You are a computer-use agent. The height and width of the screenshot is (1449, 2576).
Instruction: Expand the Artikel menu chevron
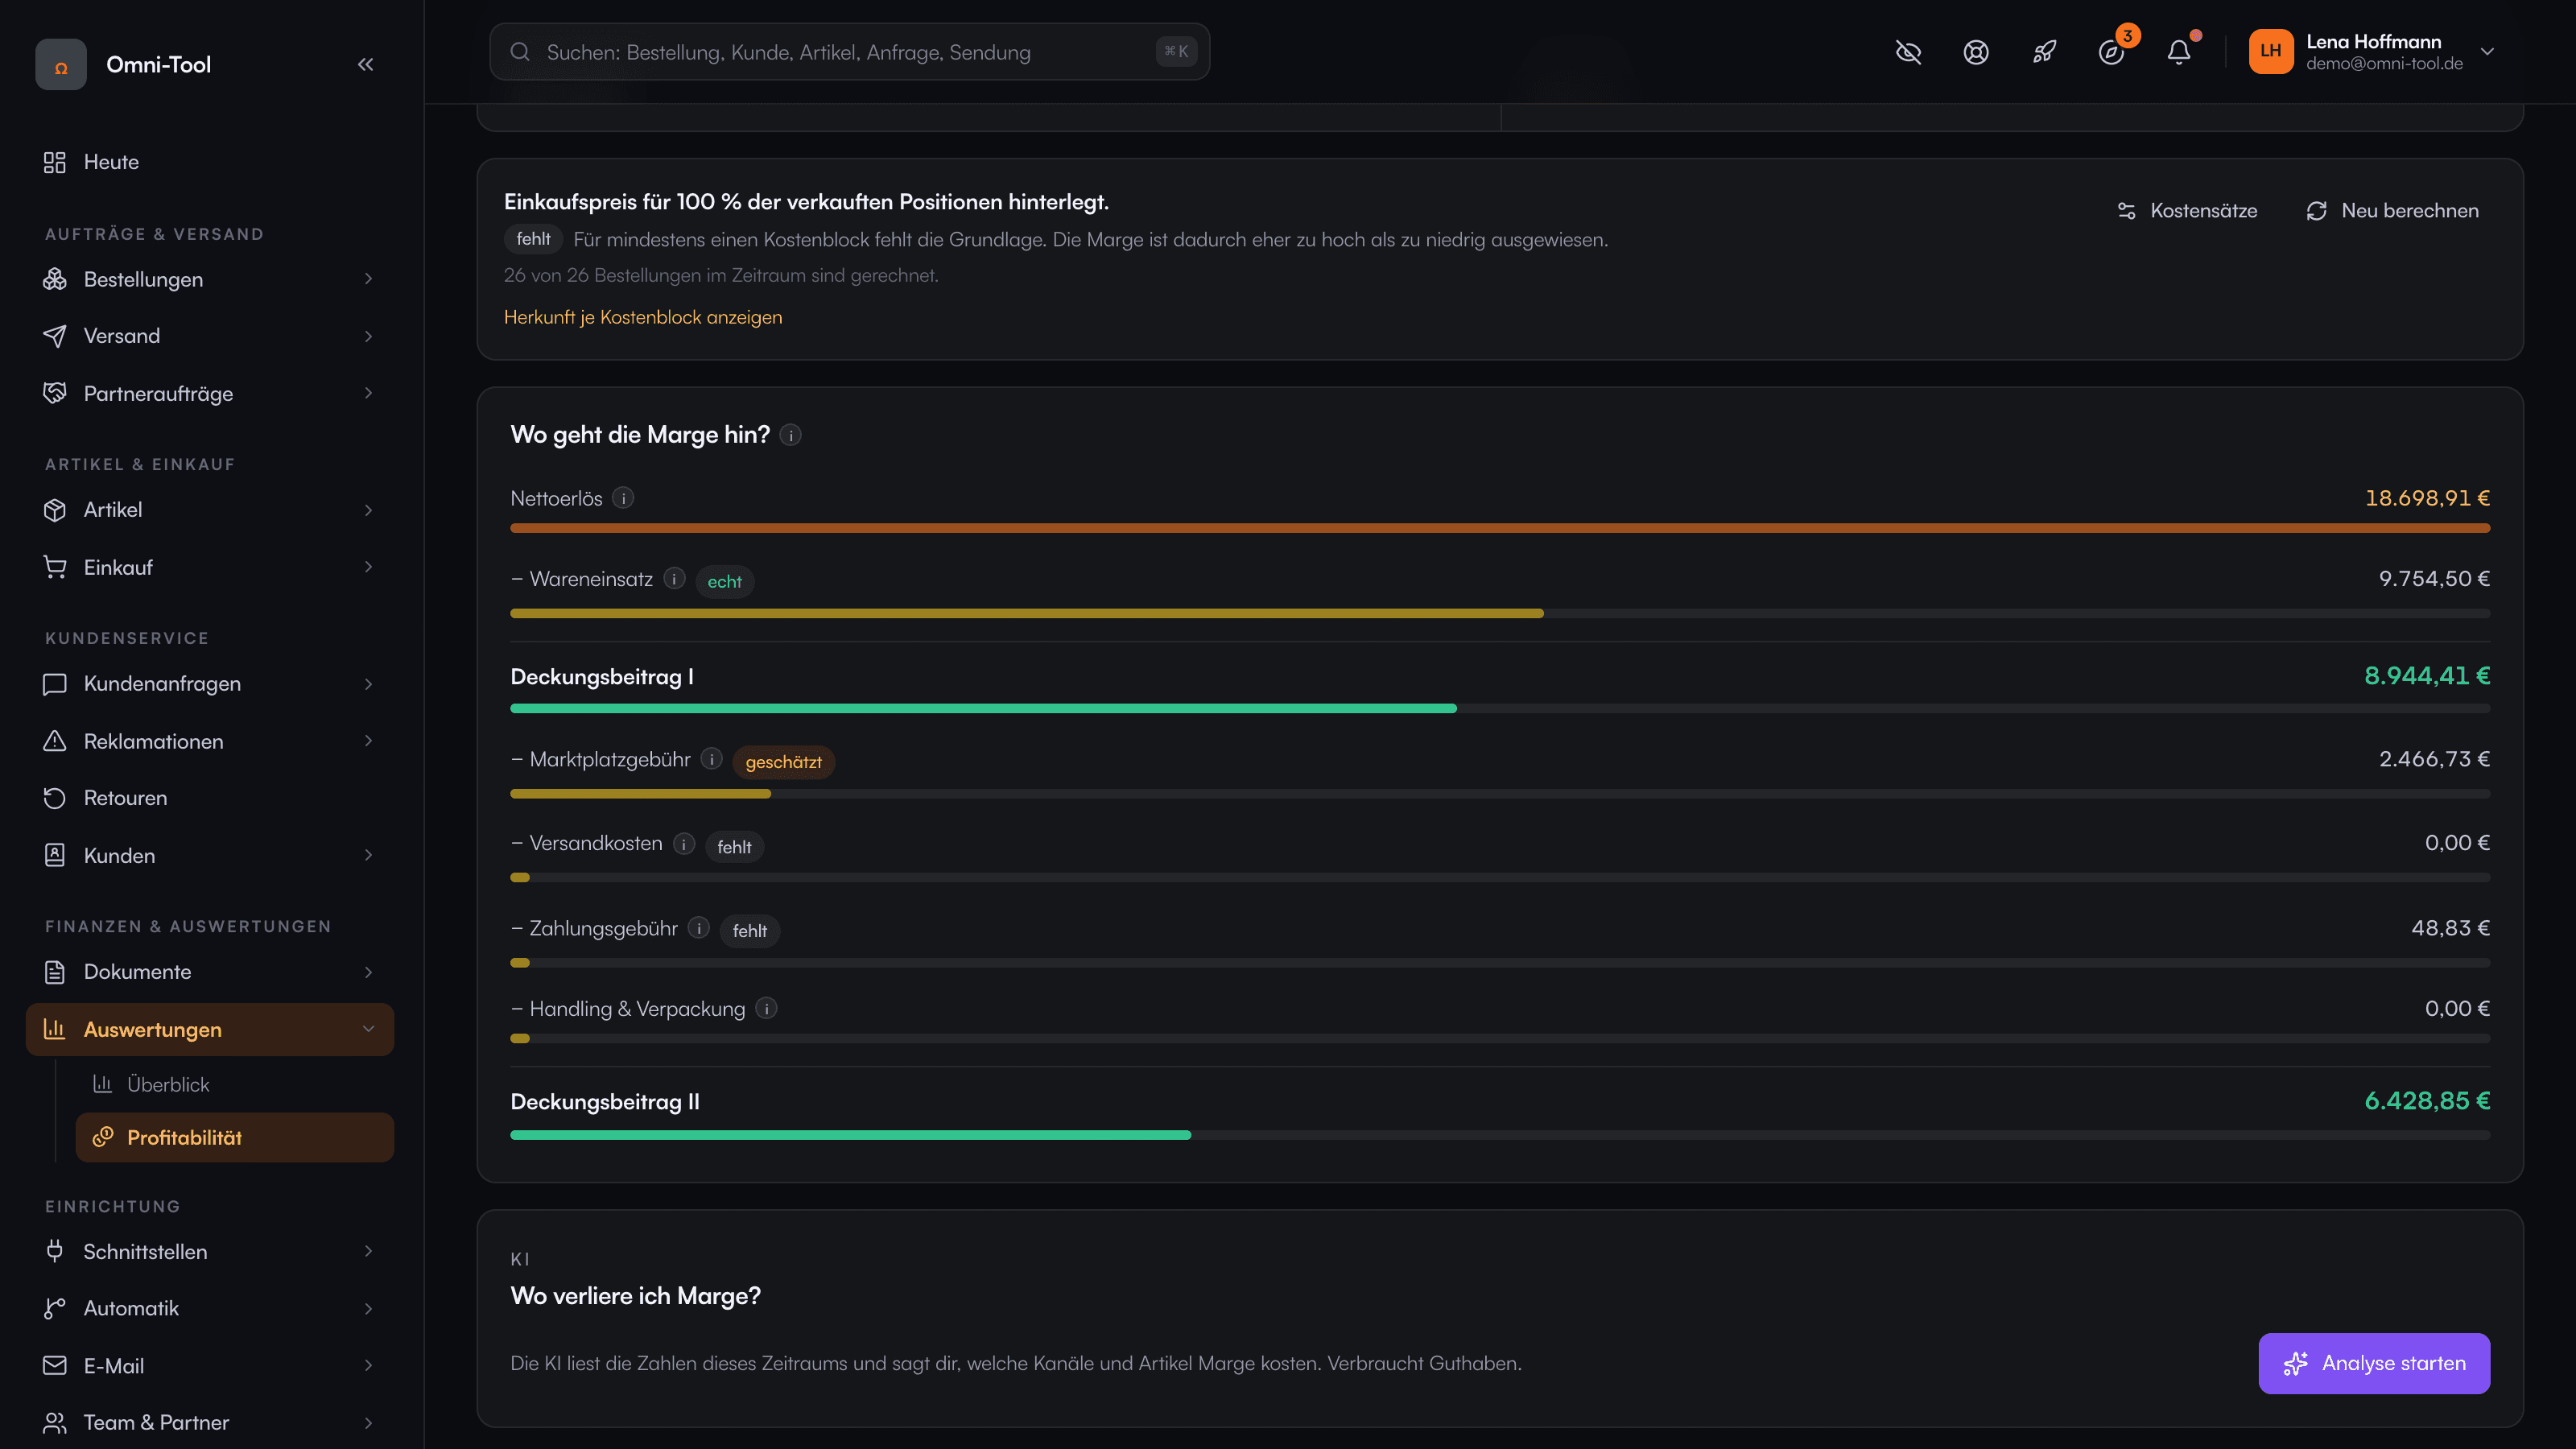point(368,510)
